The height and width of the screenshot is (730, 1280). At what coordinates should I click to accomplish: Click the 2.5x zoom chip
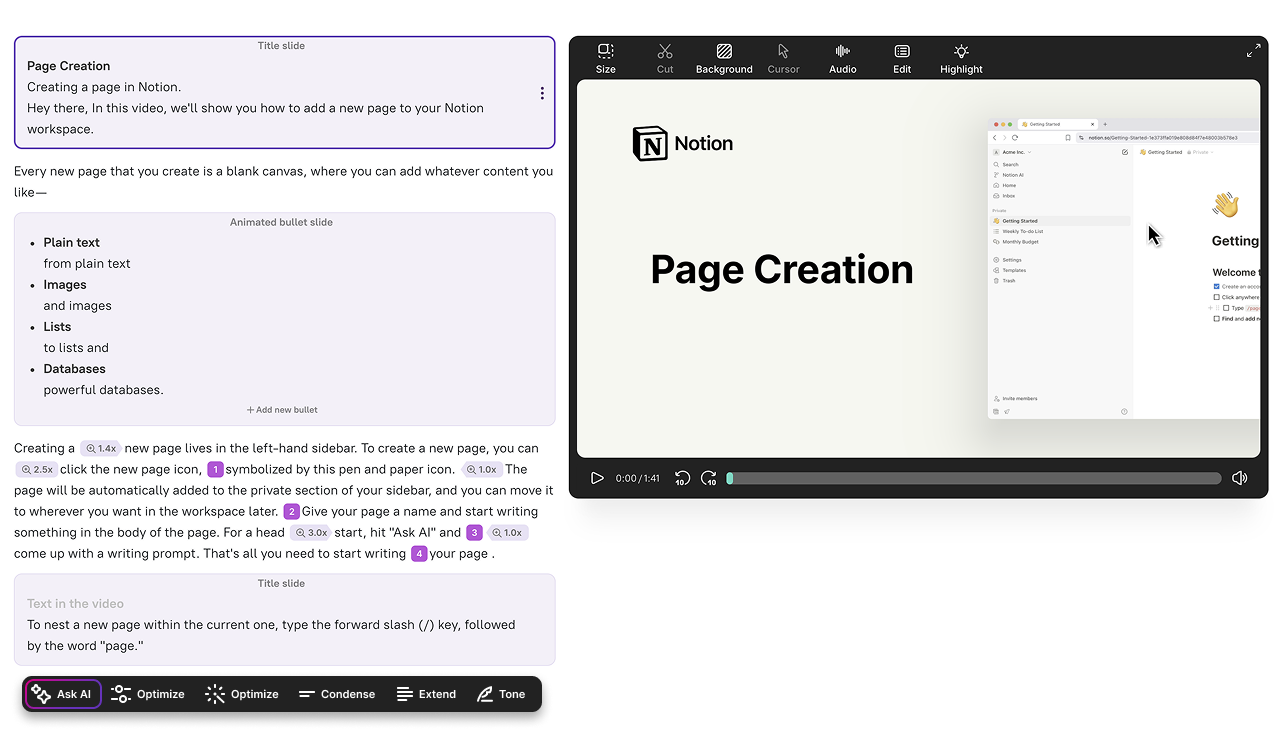coord(36,470)
